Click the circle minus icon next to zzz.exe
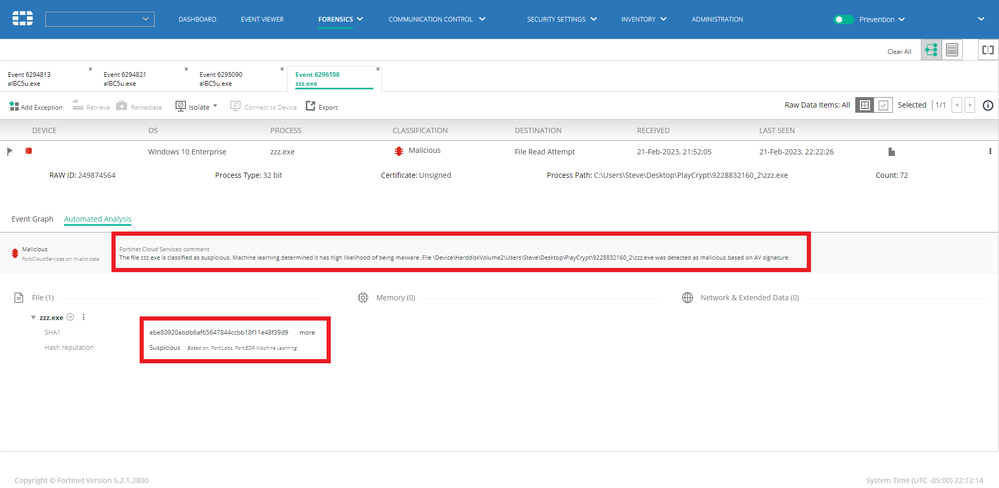 pos(71,317)
